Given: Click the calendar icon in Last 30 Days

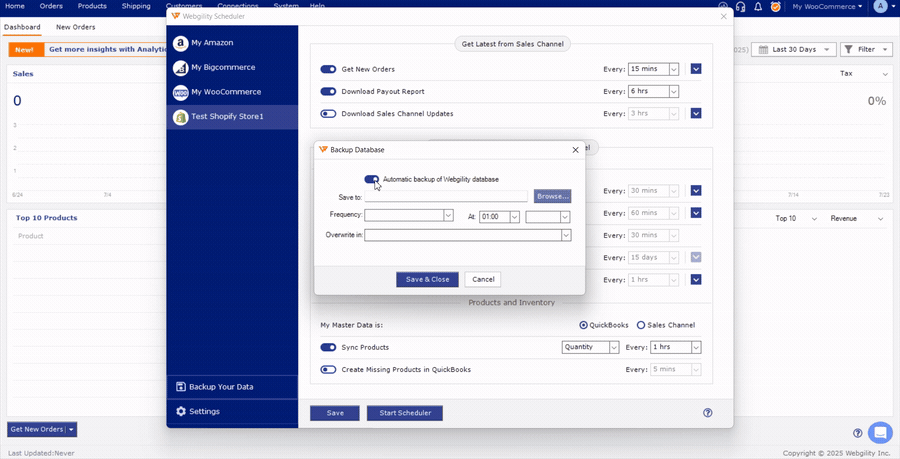Looking at the screenshot, I should click(763, 50).
